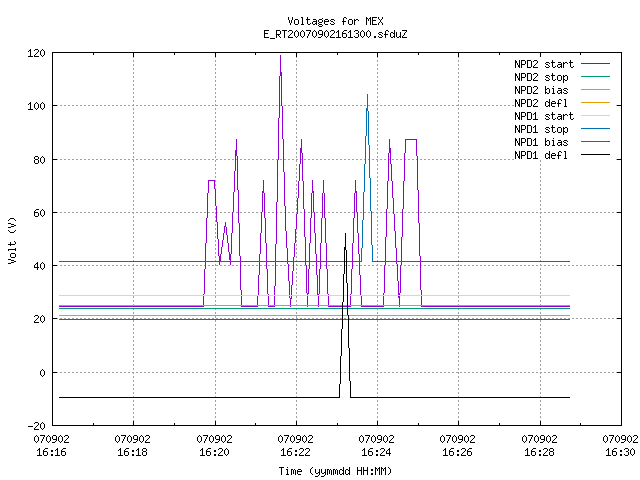Image resolution: width=640 pixels, height=480 pixels.
Task: Click the orange line sample beside NPD2 defl
Action: pos(595,102)
